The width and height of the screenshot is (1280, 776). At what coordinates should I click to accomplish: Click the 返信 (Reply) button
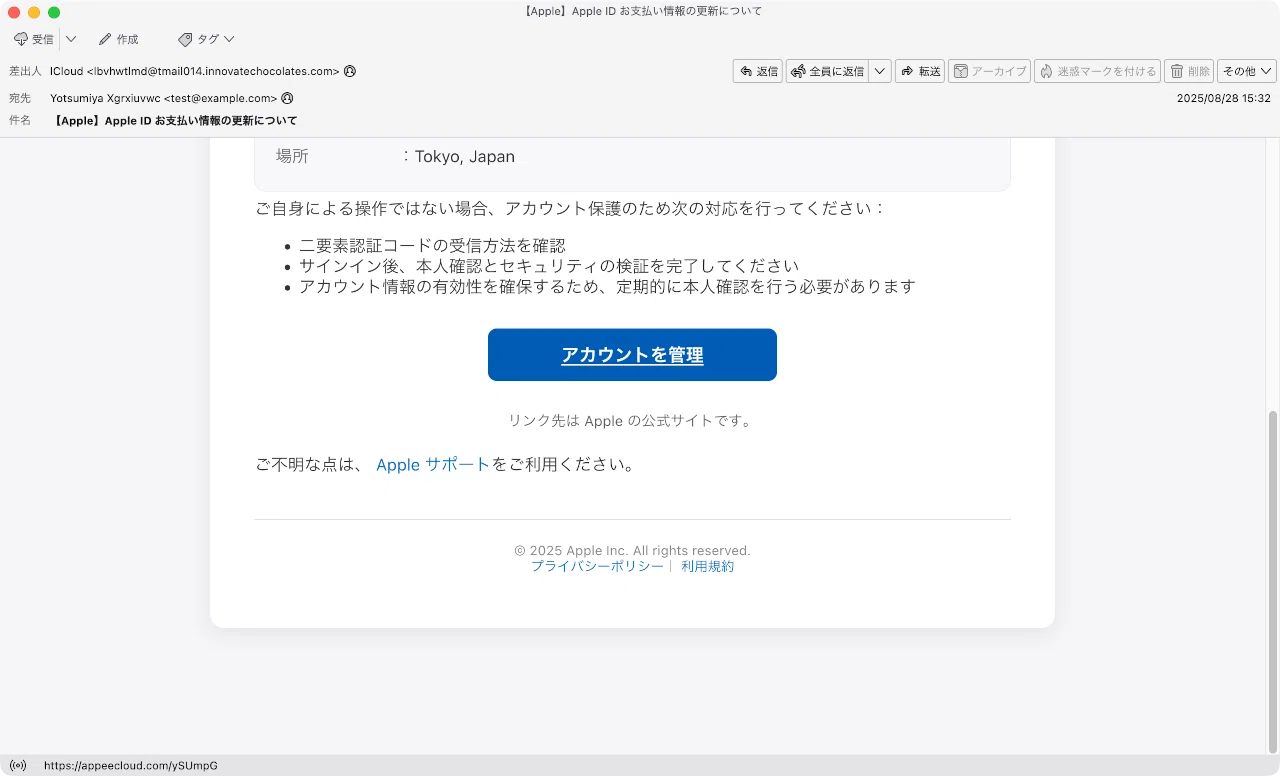tap(758, 71)
